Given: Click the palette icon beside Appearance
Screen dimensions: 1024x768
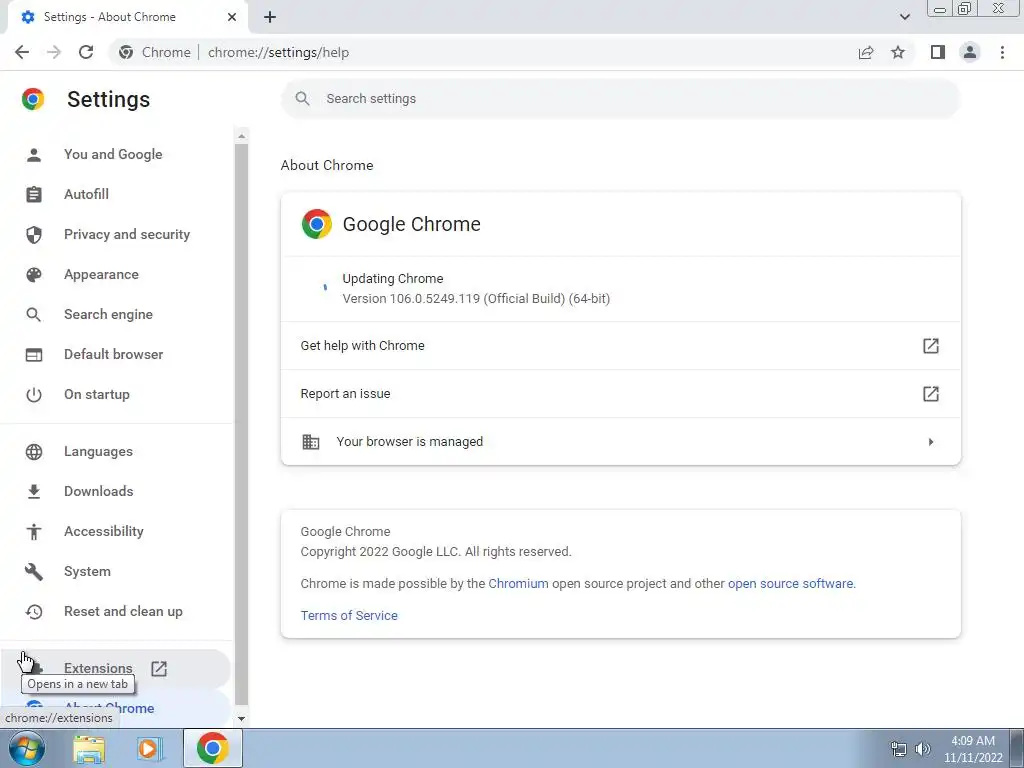Looking at the screenshot, I should [34, 274].
